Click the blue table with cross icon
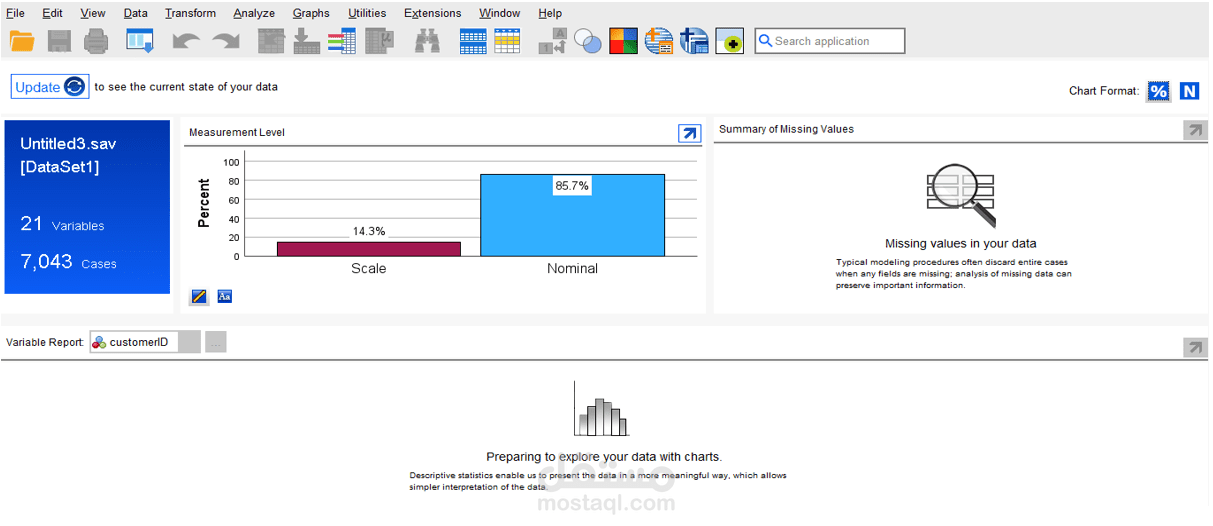 (694, 41)
